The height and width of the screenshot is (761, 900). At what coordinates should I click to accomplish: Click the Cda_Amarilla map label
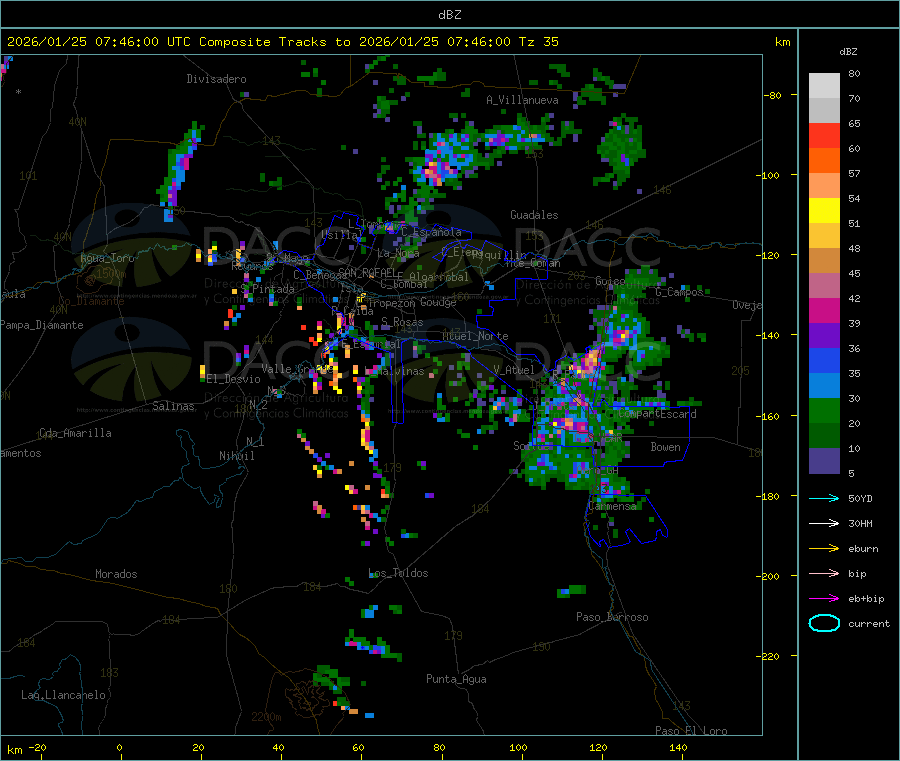75,433
